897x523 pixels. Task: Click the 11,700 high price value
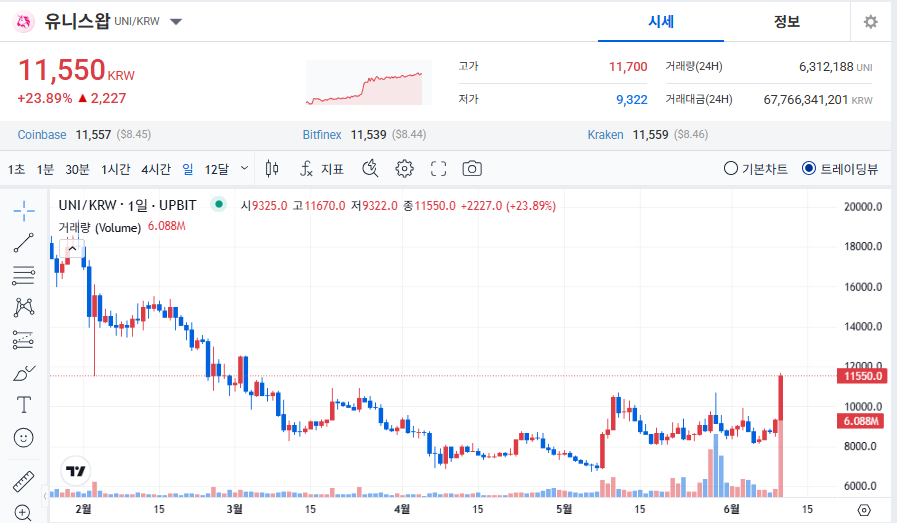pyautogui.click(x=628, y=67)
